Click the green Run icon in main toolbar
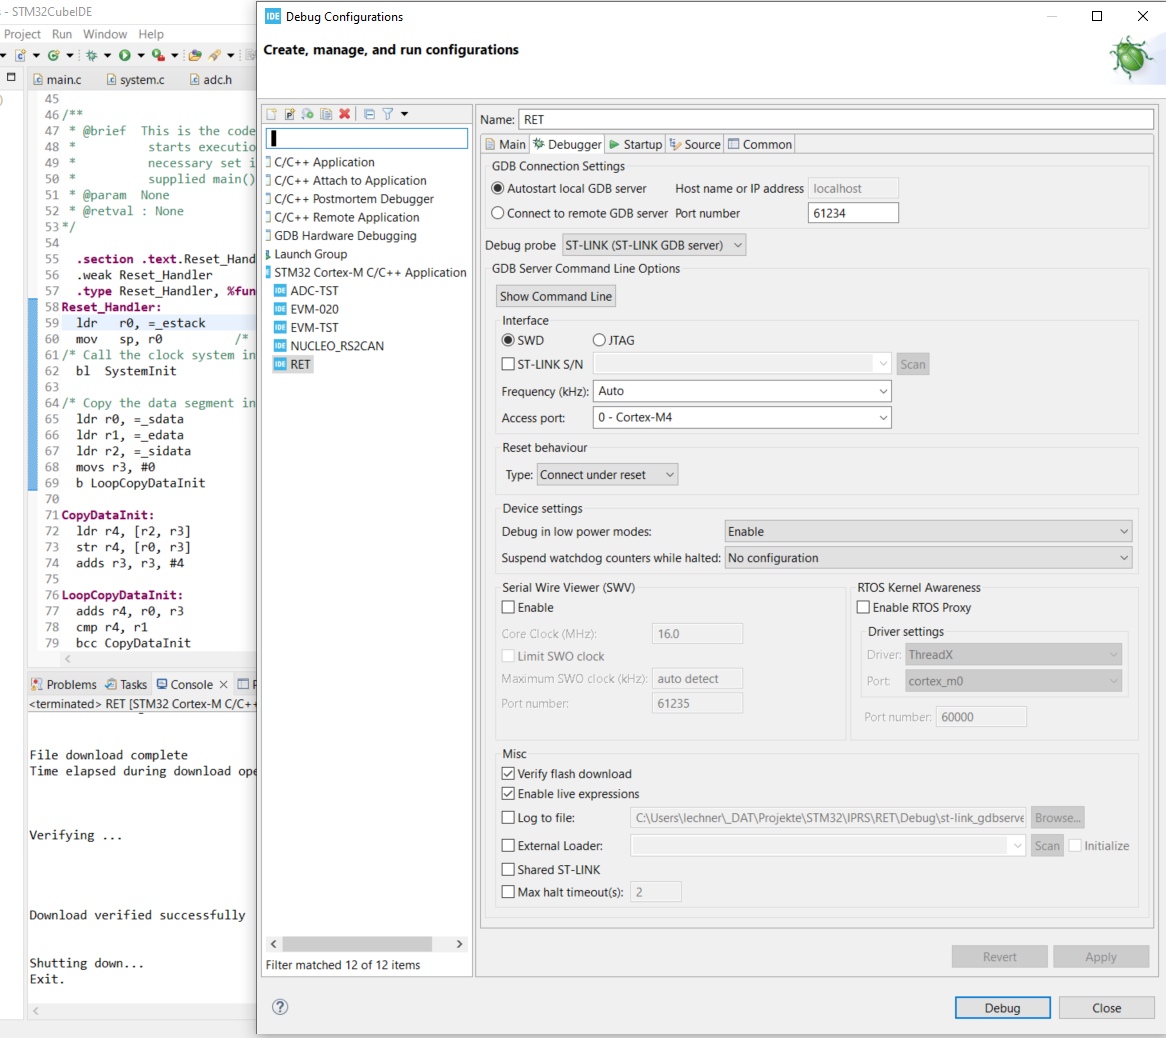The width and height of the screenshot is (1166, 1038). [x=124, y=55]
